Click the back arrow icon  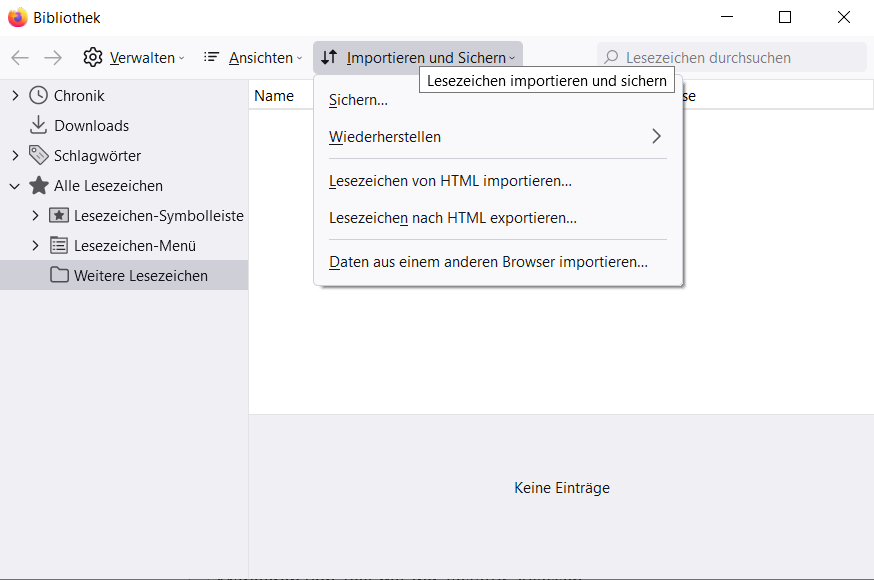click(x=20, y=58)
